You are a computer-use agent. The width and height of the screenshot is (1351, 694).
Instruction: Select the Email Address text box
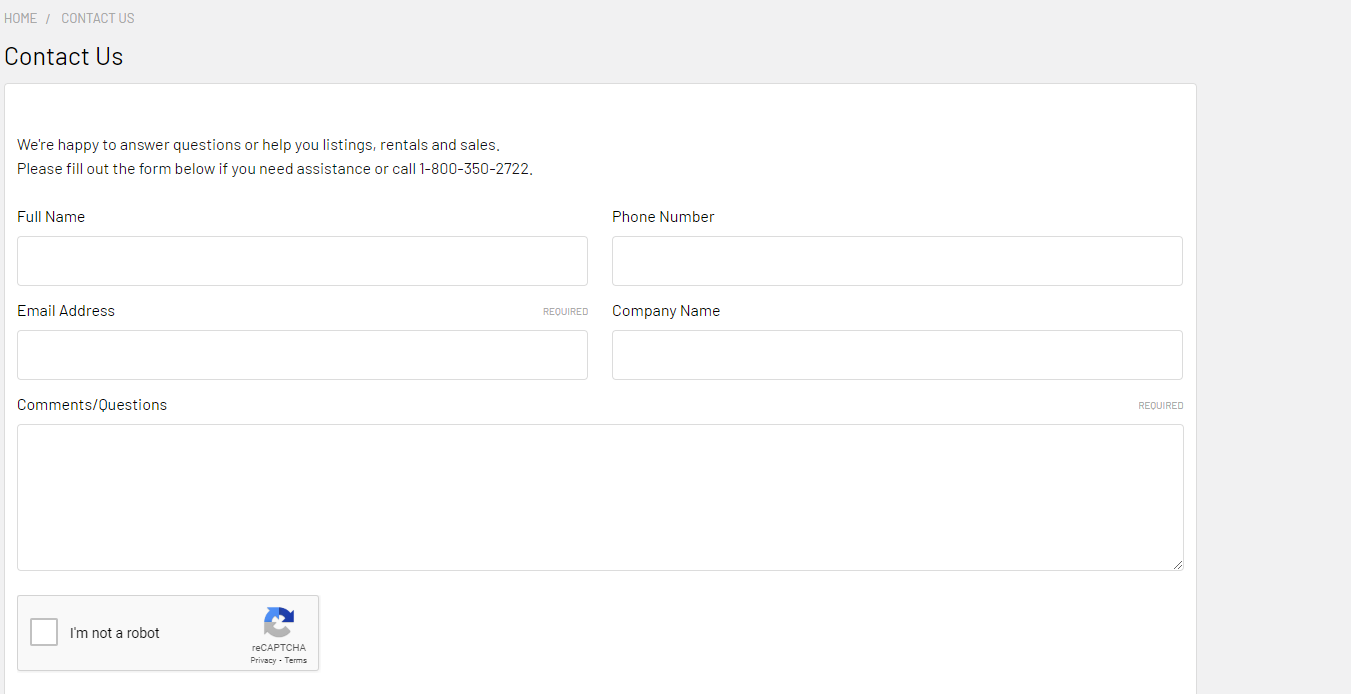point(302,355)
